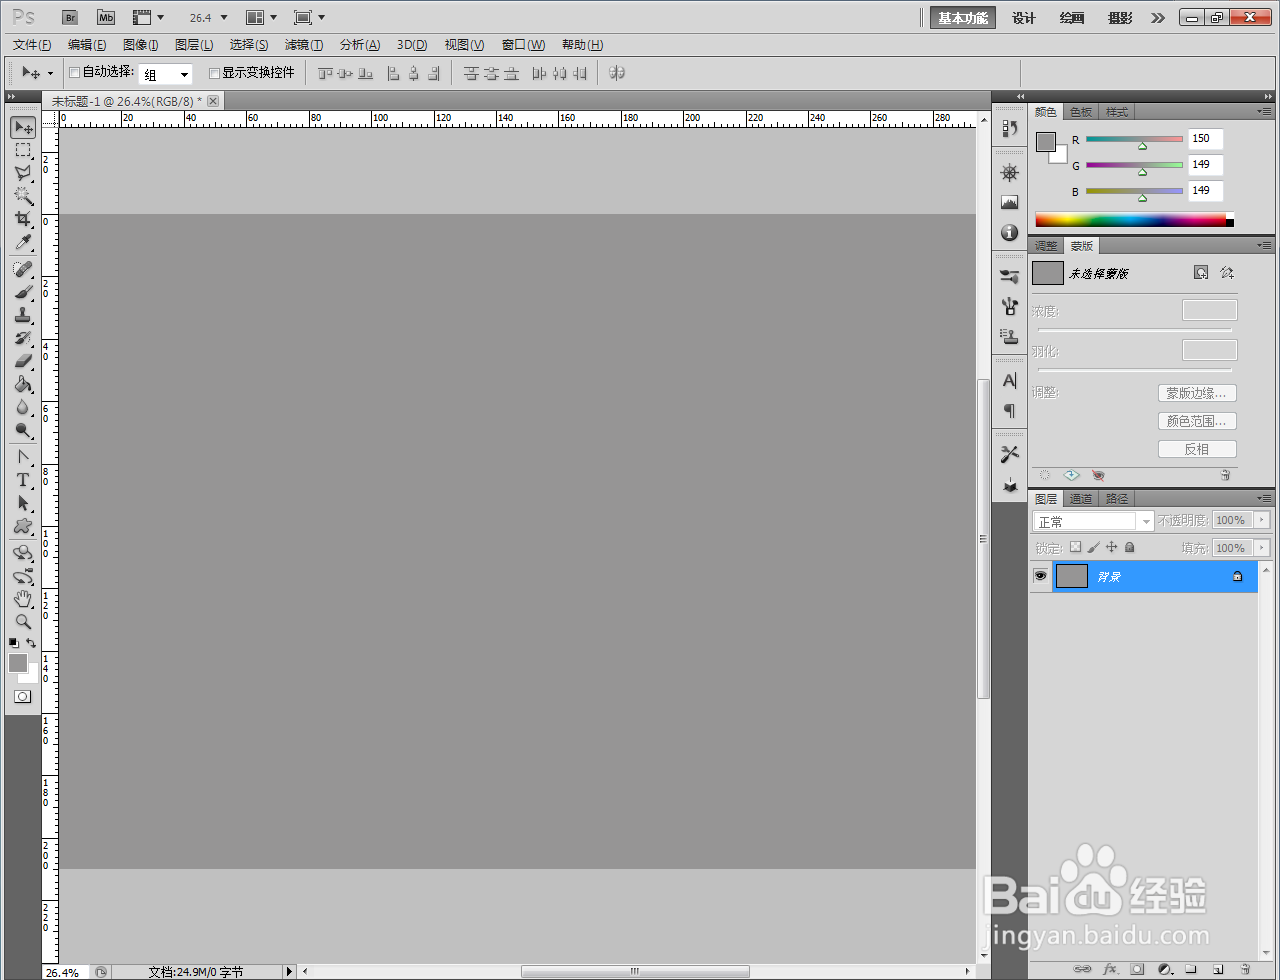The height and width of the screenshot is (980, 1280).
Task: Add a pixel mask in Masks panel
Action: 1201,273
